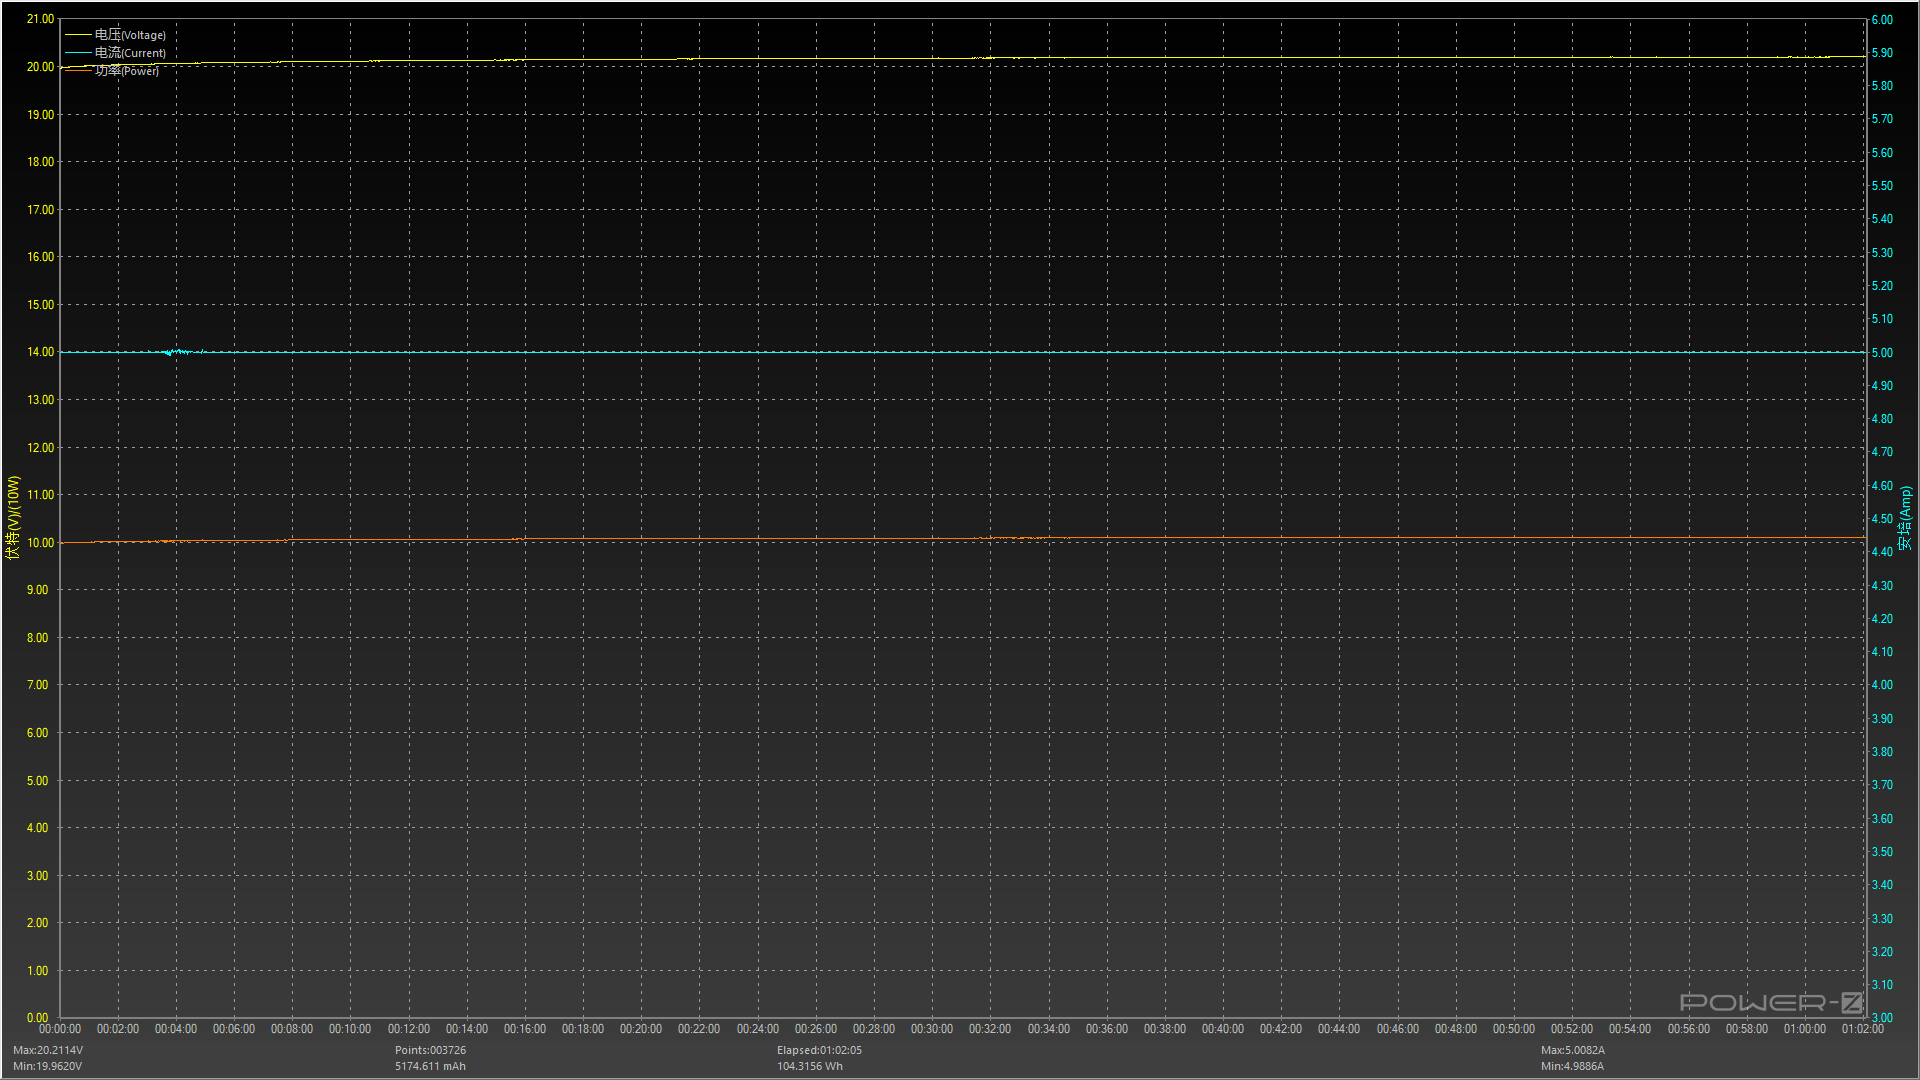This screenshot has height=1080, width=1920.
Task: Click the Max:5.0082A current readout
Action: pos(1572,1050)
